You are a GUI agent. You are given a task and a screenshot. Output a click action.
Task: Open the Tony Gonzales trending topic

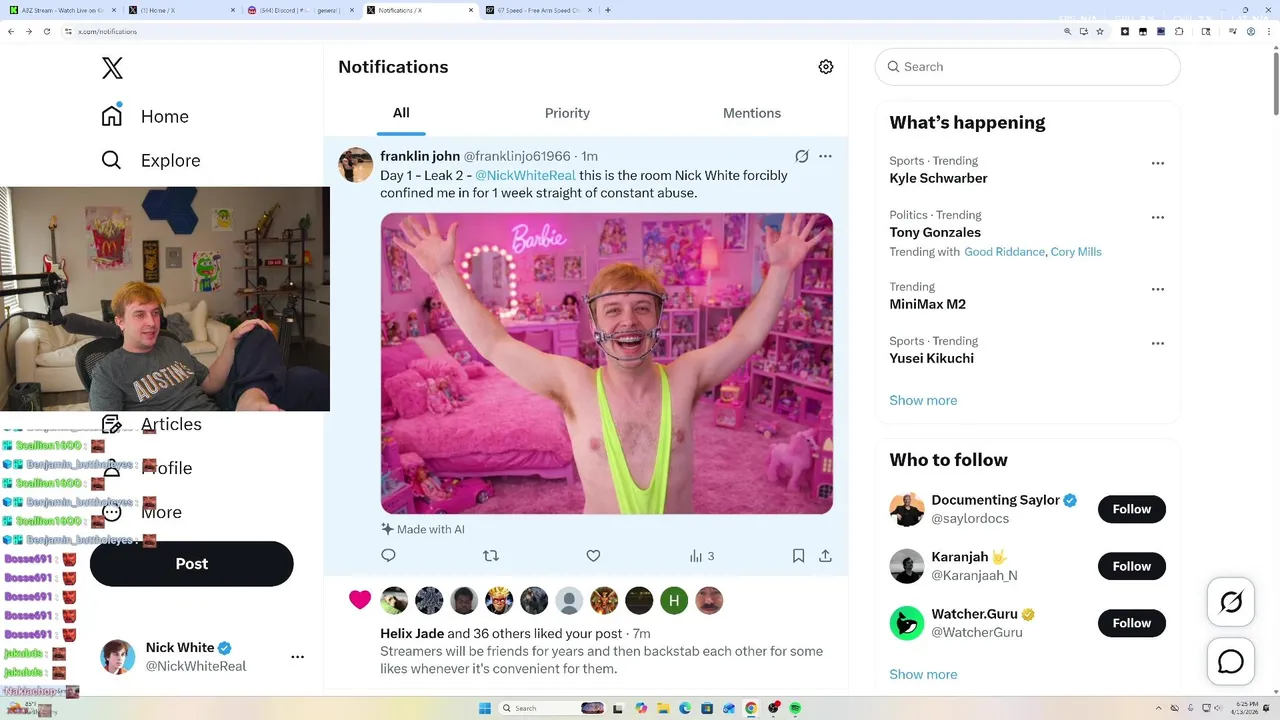coord(935,232)
